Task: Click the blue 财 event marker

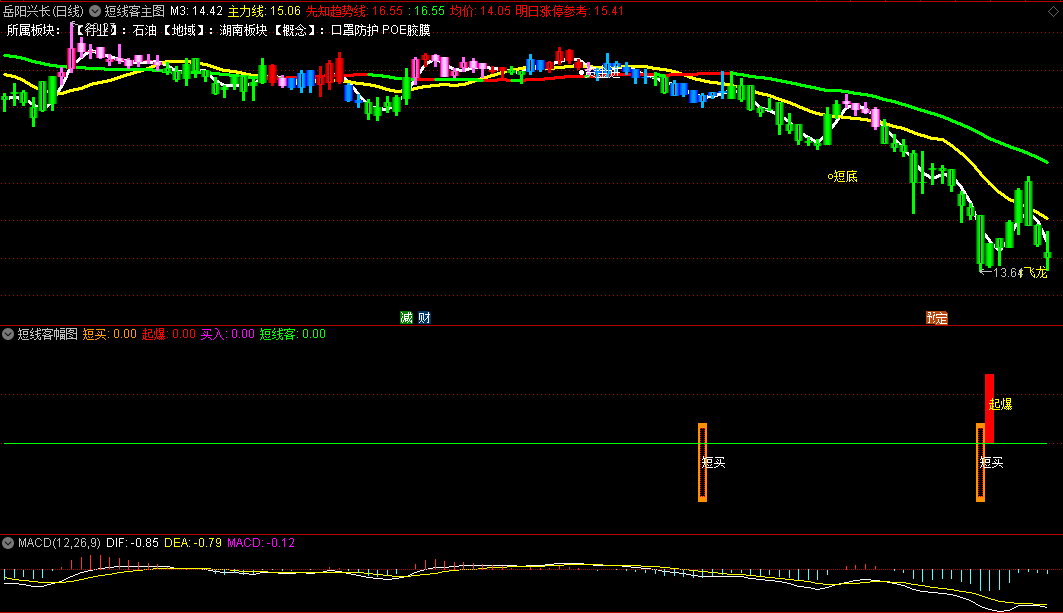Action: [x=424, y=317]
